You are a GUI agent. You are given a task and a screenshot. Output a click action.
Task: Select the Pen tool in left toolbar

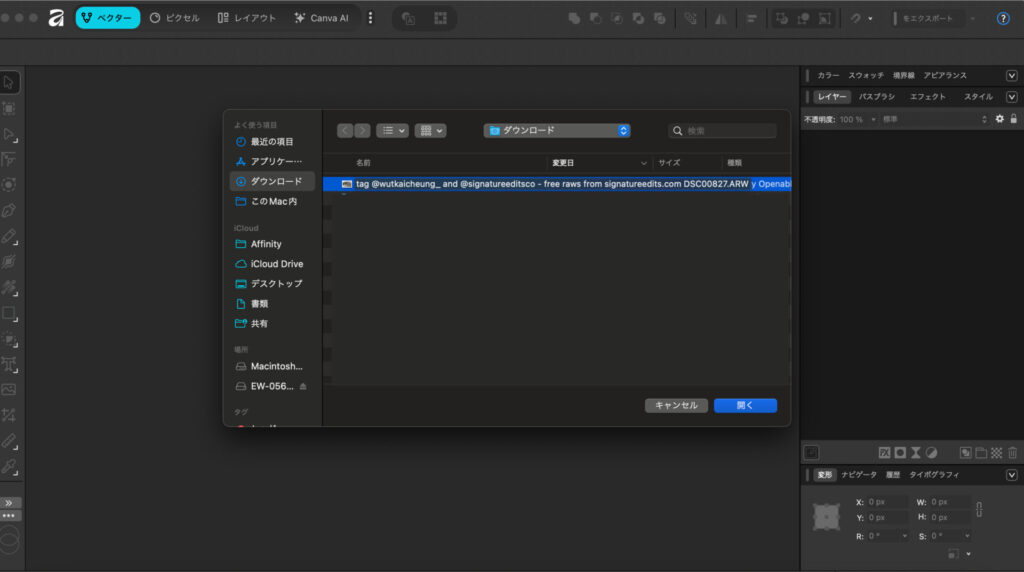[9, 211]
